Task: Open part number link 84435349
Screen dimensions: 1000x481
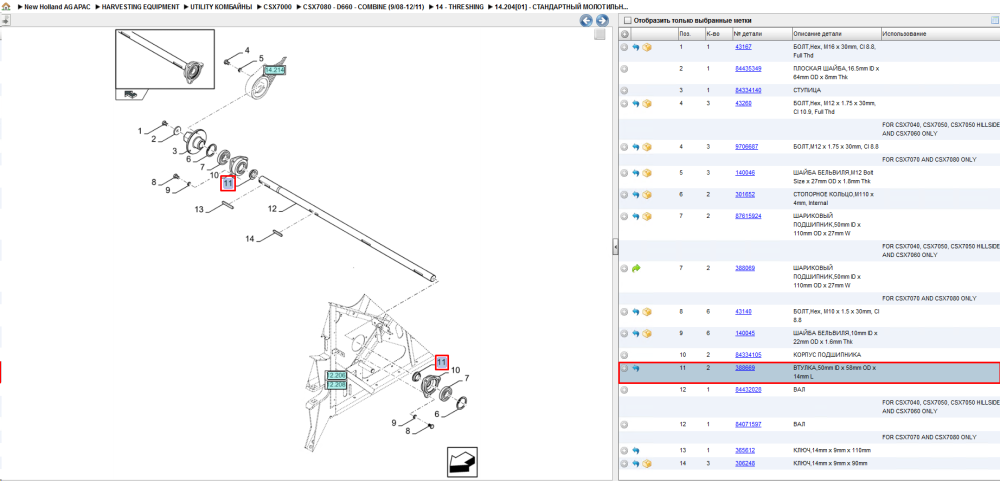Action: [x=748, y=68]
